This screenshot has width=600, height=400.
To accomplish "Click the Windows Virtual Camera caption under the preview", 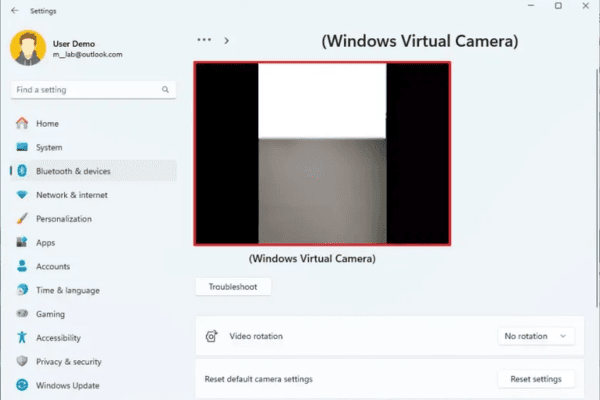I will tap(312, 258).
